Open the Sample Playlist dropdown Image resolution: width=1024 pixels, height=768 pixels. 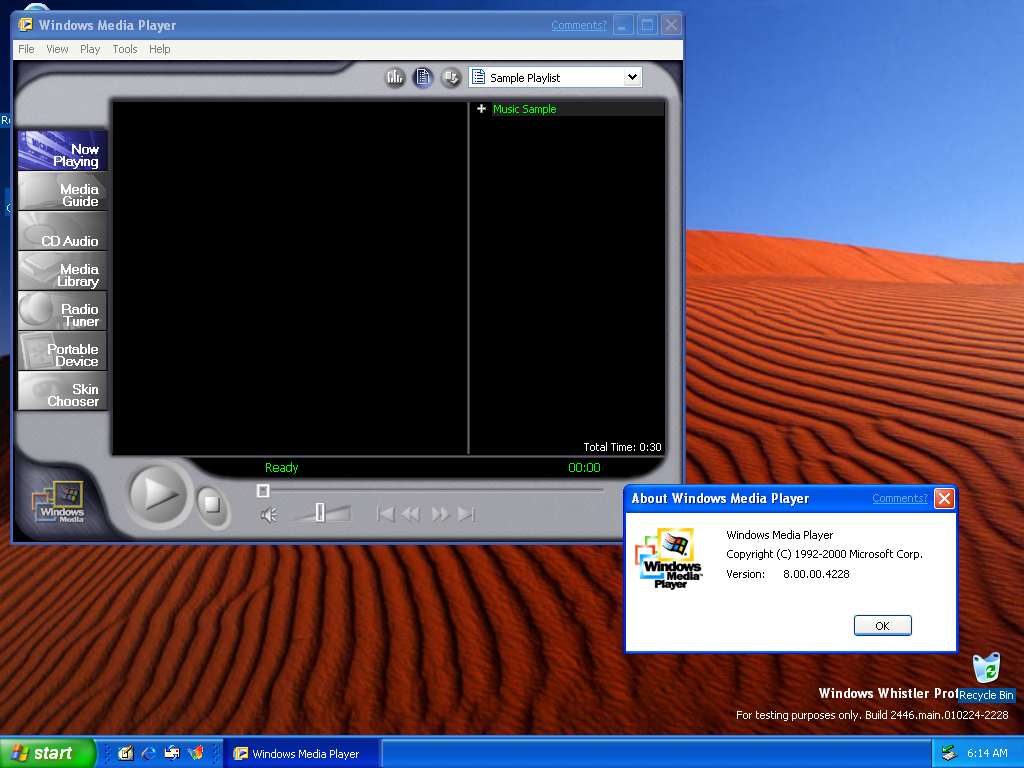click(x=631, y=77)
